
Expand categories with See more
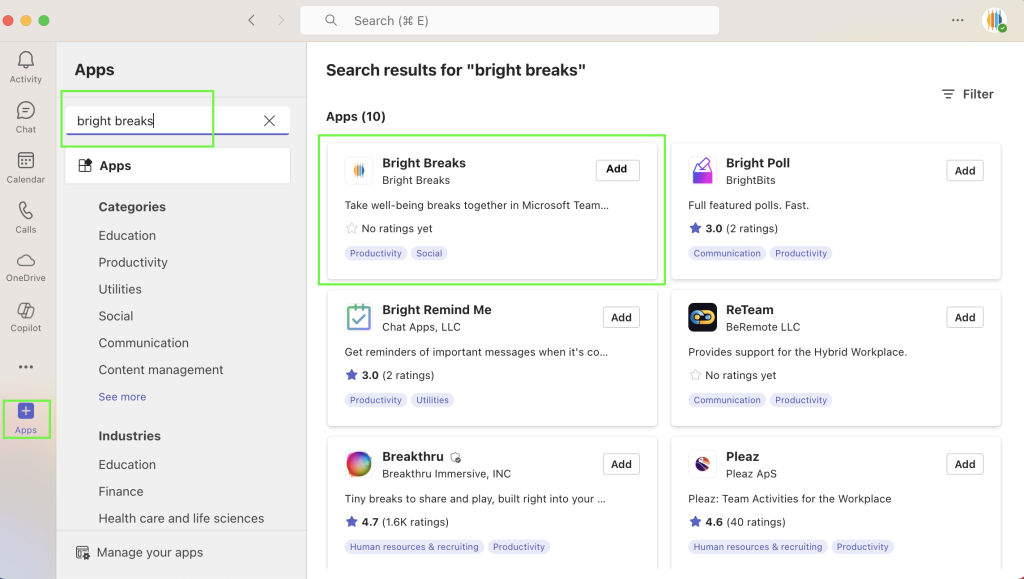click(x=122, y=397)
